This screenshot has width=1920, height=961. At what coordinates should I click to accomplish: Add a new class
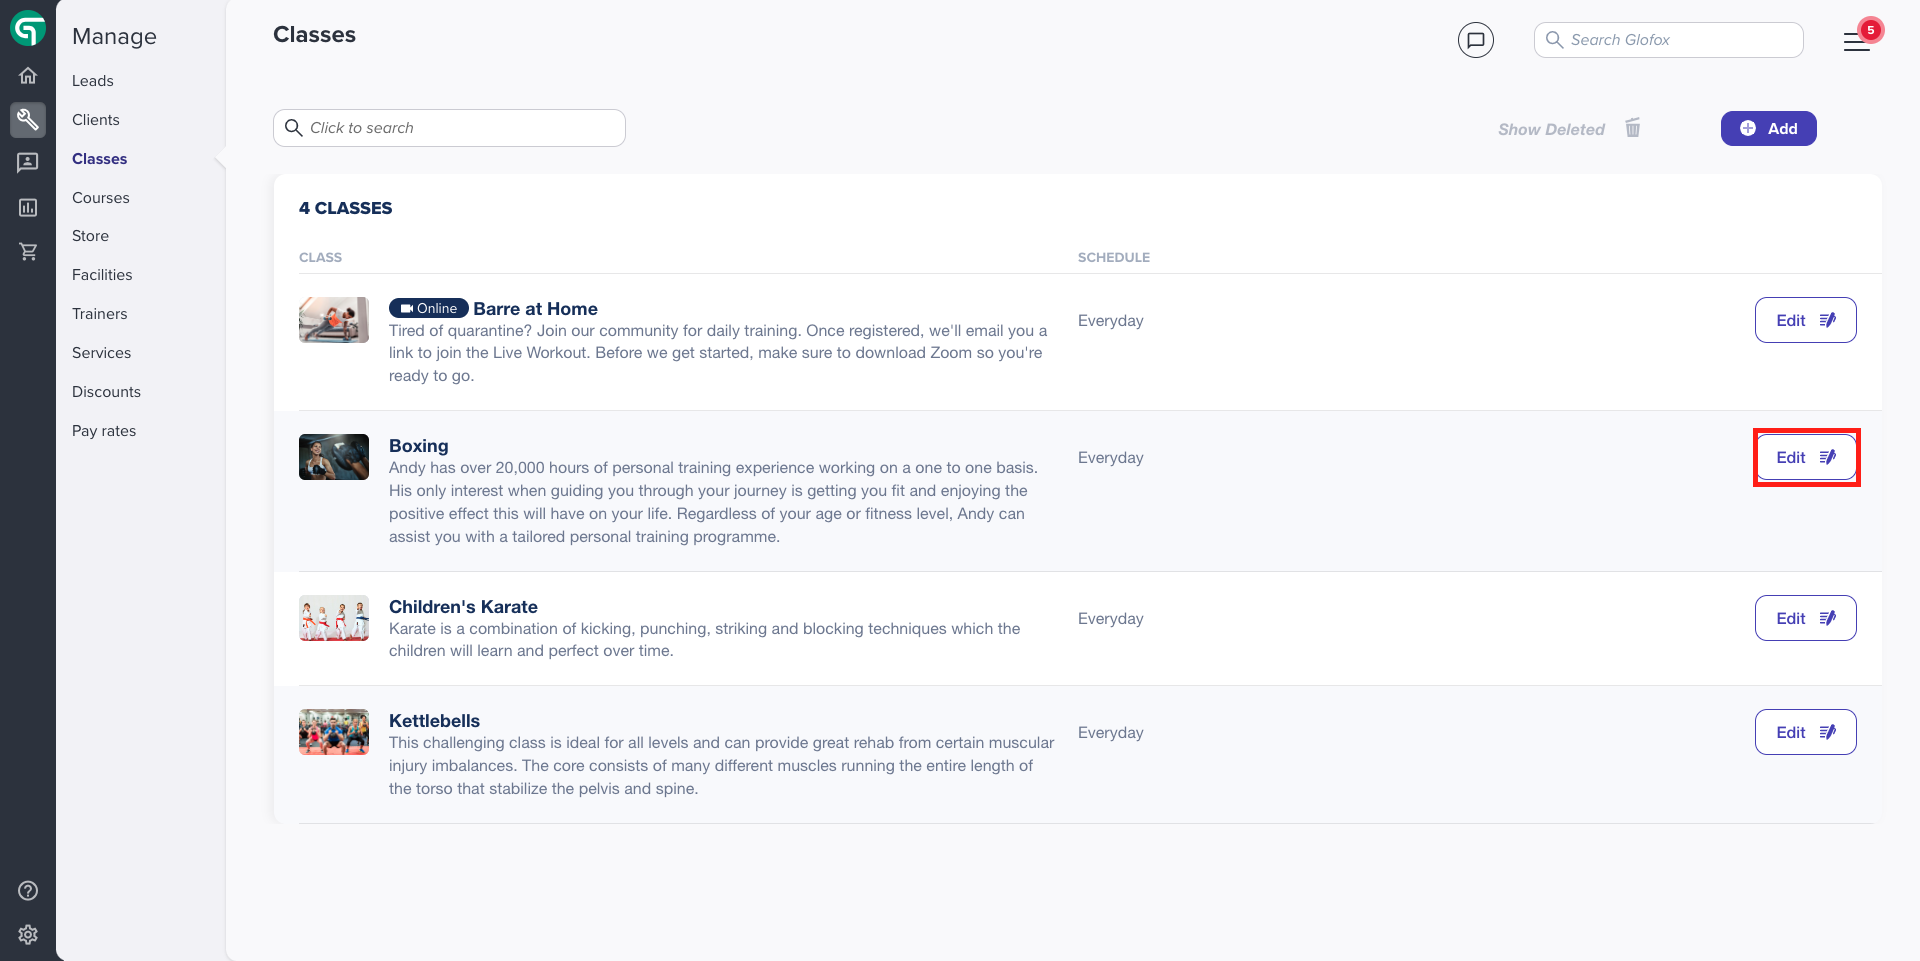pos(1768,128)
